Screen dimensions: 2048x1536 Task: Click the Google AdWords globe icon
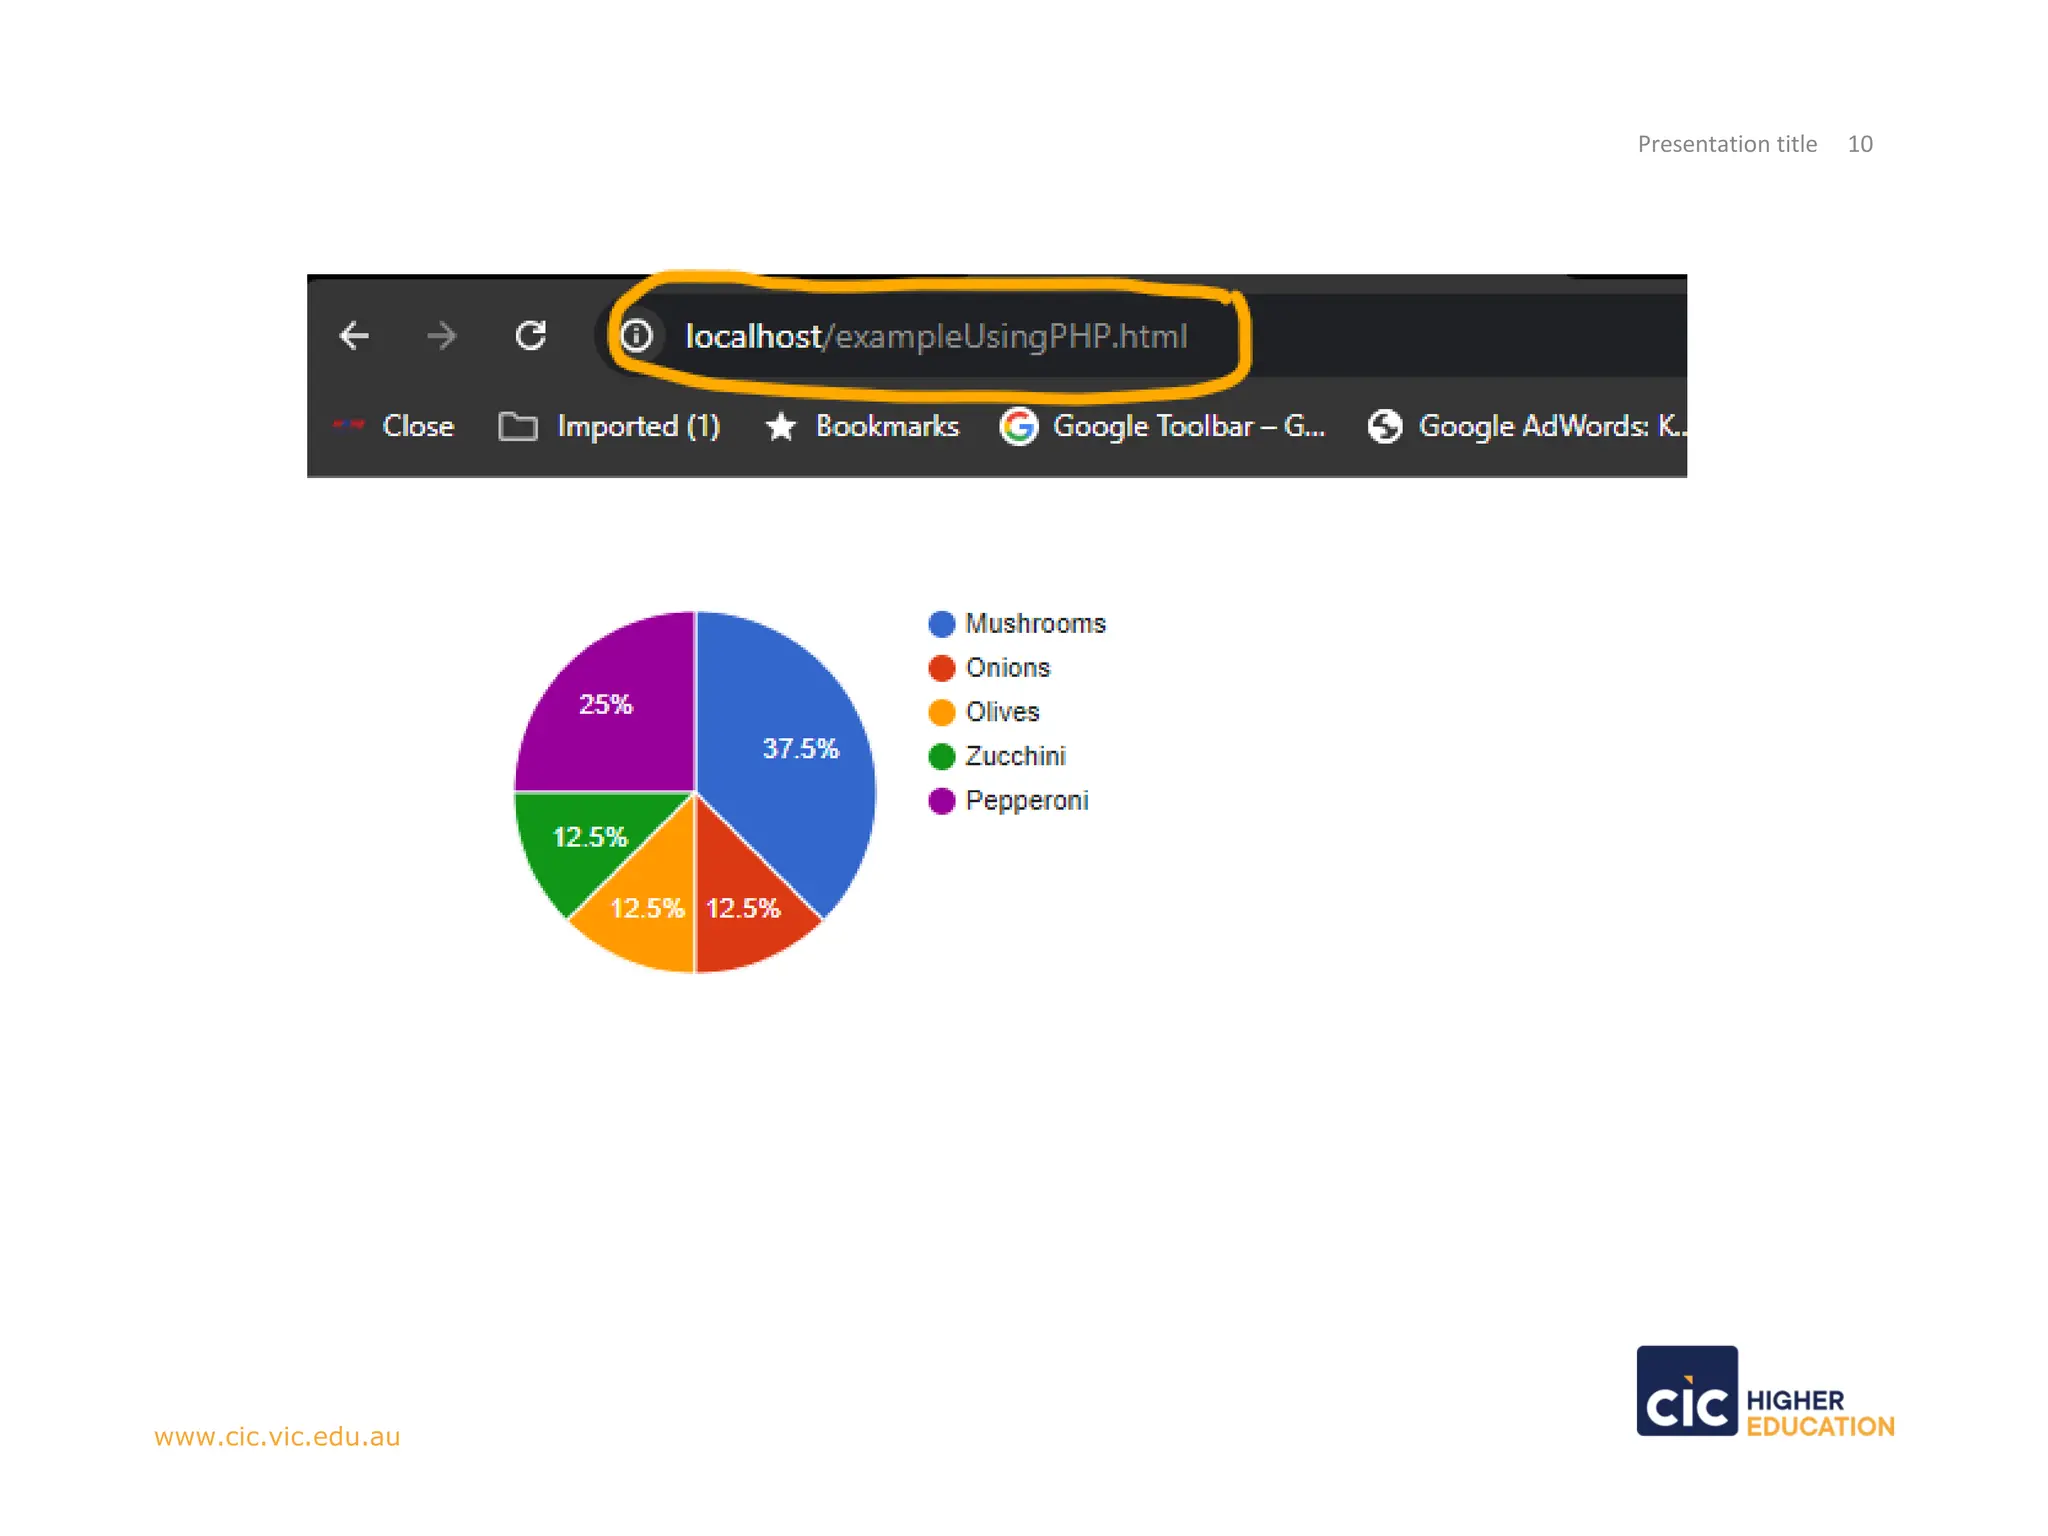[x=1384, y=427]
